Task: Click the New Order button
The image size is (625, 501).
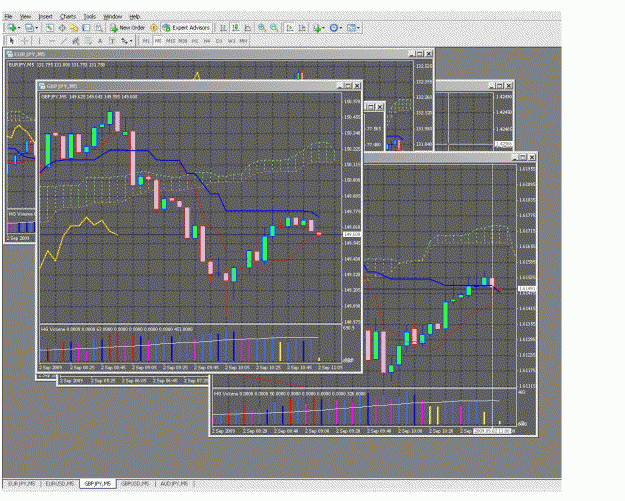Action: 128,28
